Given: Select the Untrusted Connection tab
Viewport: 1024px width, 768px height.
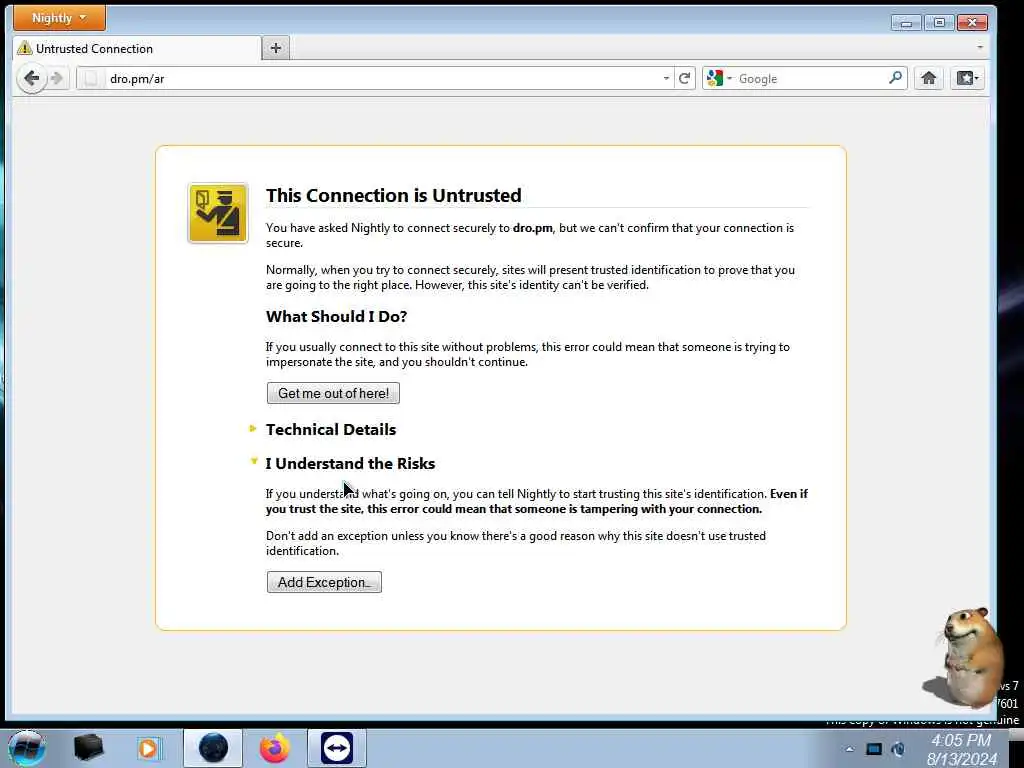Looking at the screenshot, I should point(137,48).
